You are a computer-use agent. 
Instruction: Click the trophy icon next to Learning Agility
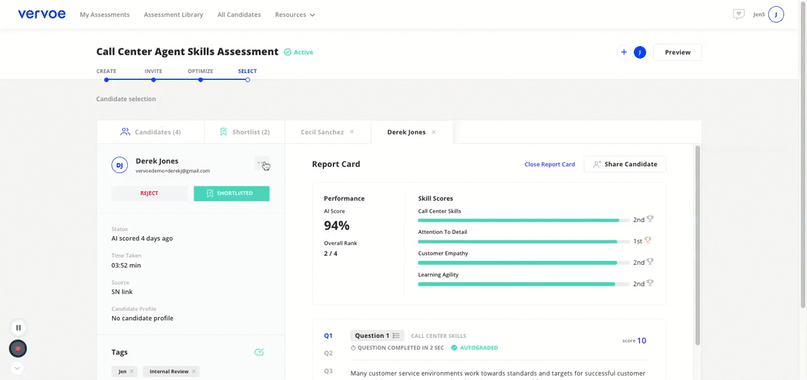click(650, 283)
